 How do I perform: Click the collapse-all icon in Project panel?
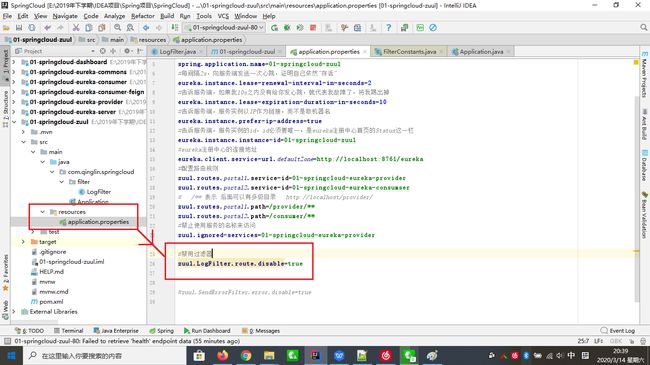pyautogui.click(x=113, y=51)
